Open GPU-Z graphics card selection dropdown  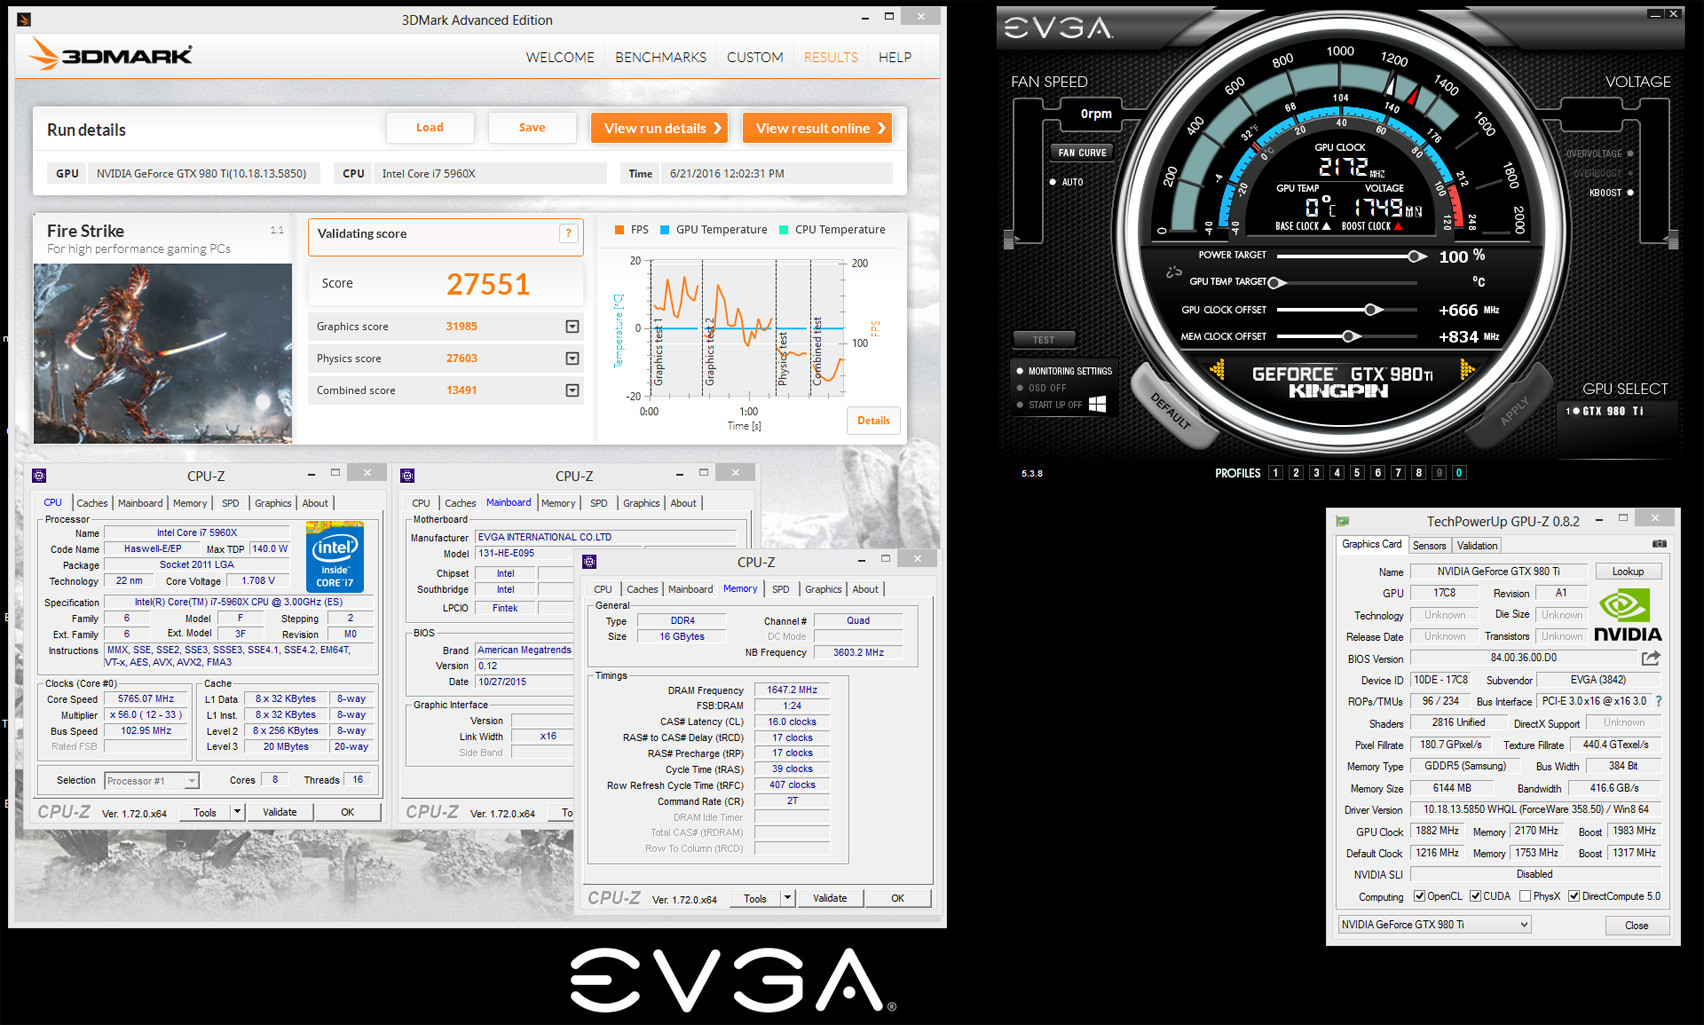tap(1434, 924)
